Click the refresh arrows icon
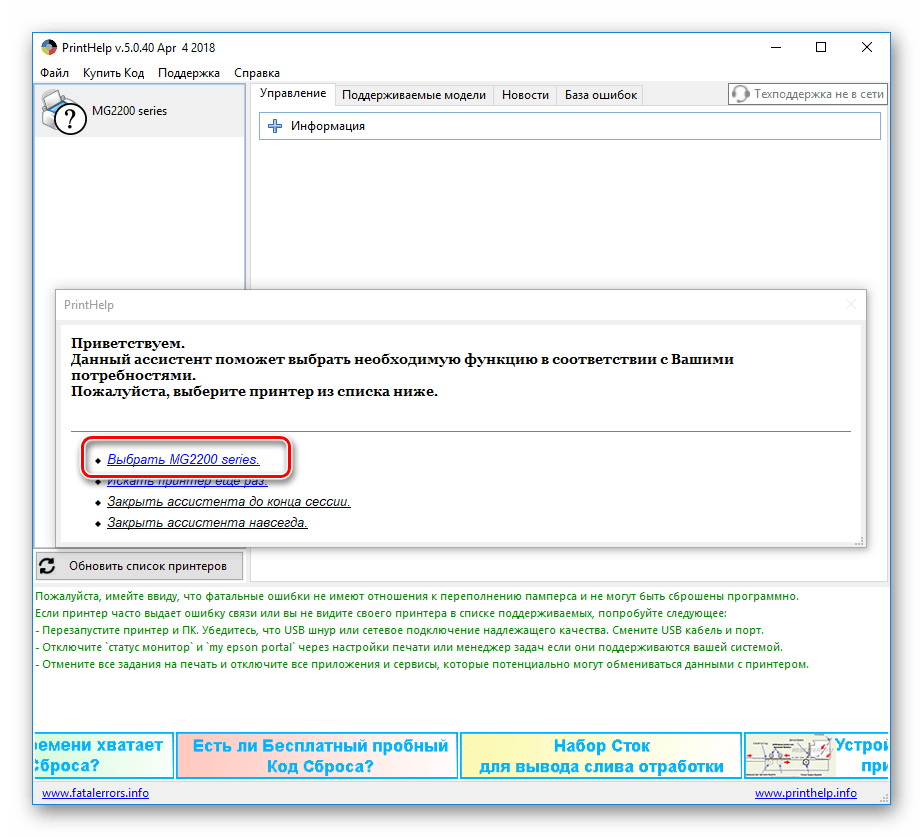 point(47,566)
